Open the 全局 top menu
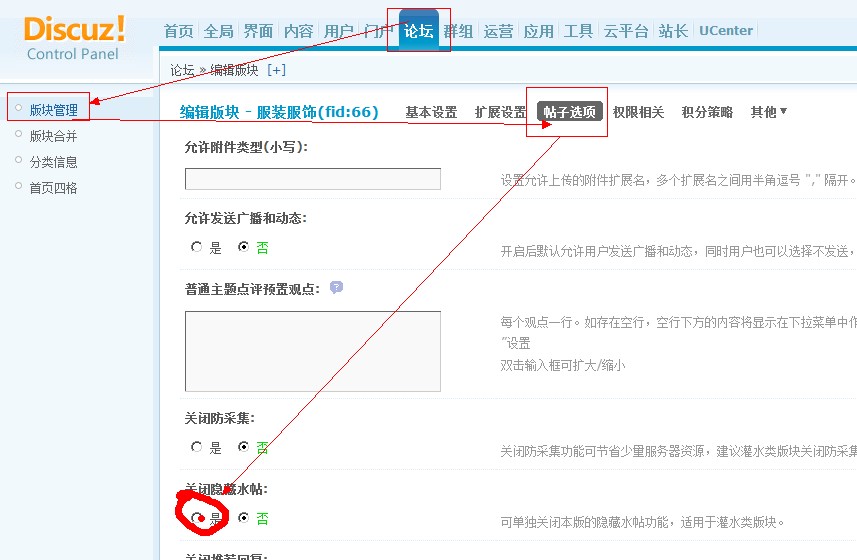857x560 pixels. [x=219, y=31]
